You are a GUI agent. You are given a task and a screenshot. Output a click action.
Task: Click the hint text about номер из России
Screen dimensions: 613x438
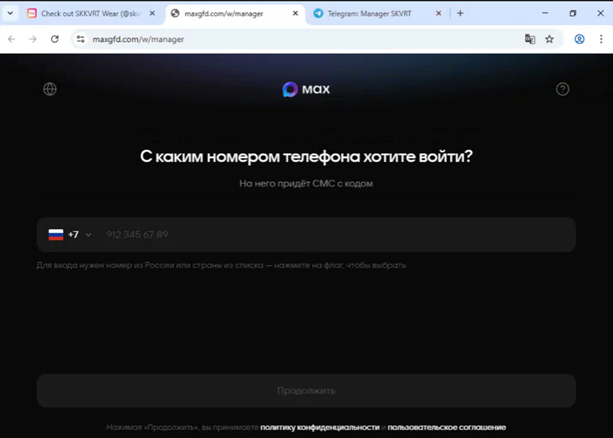pos(221,265)
